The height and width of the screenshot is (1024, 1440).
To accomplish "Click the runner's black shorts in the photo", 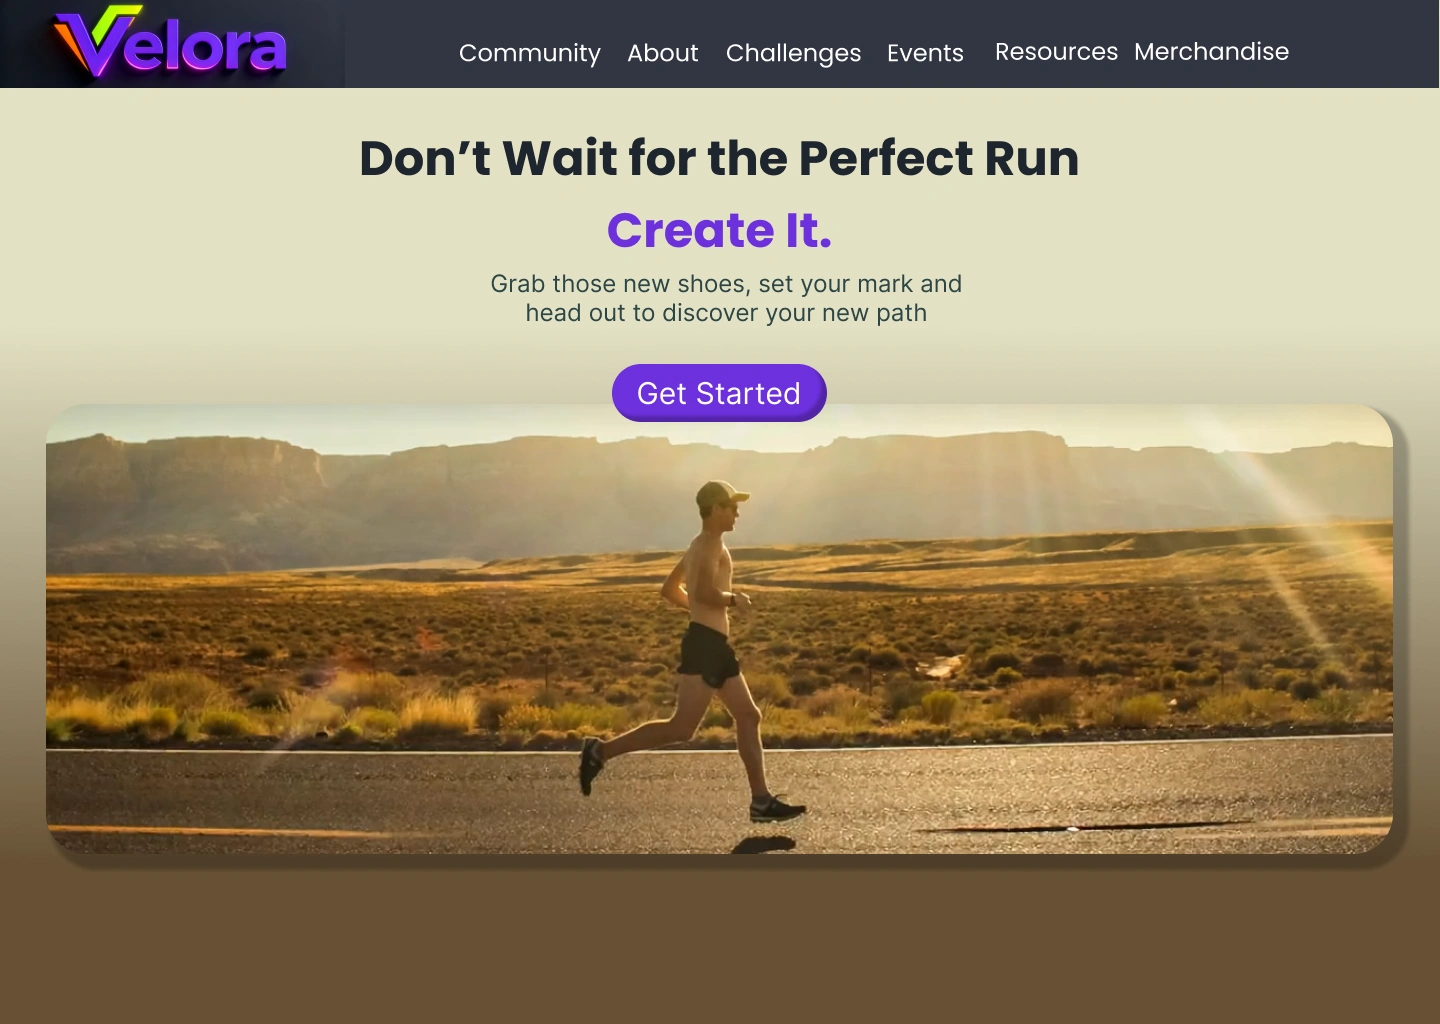I will 709,655.
